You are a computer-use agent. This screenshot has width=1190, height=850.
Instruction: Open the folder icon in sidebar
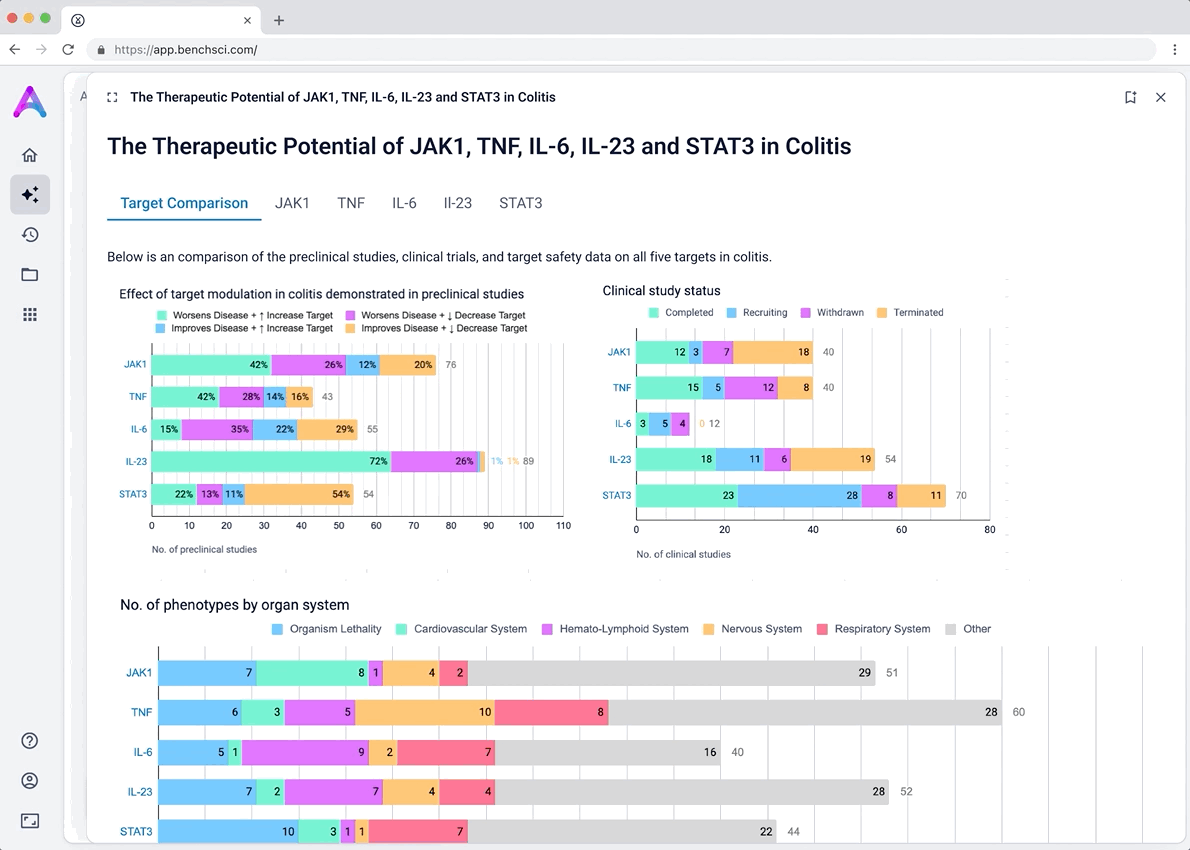coord(30,275)
